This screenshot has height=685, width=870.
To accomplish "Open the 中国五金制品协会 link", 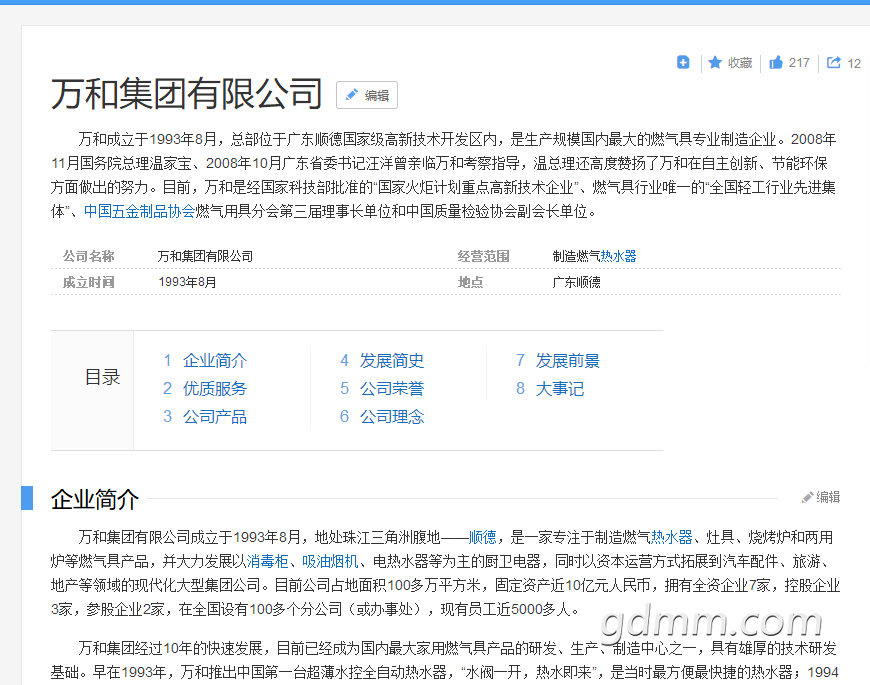I will point(139,211).
